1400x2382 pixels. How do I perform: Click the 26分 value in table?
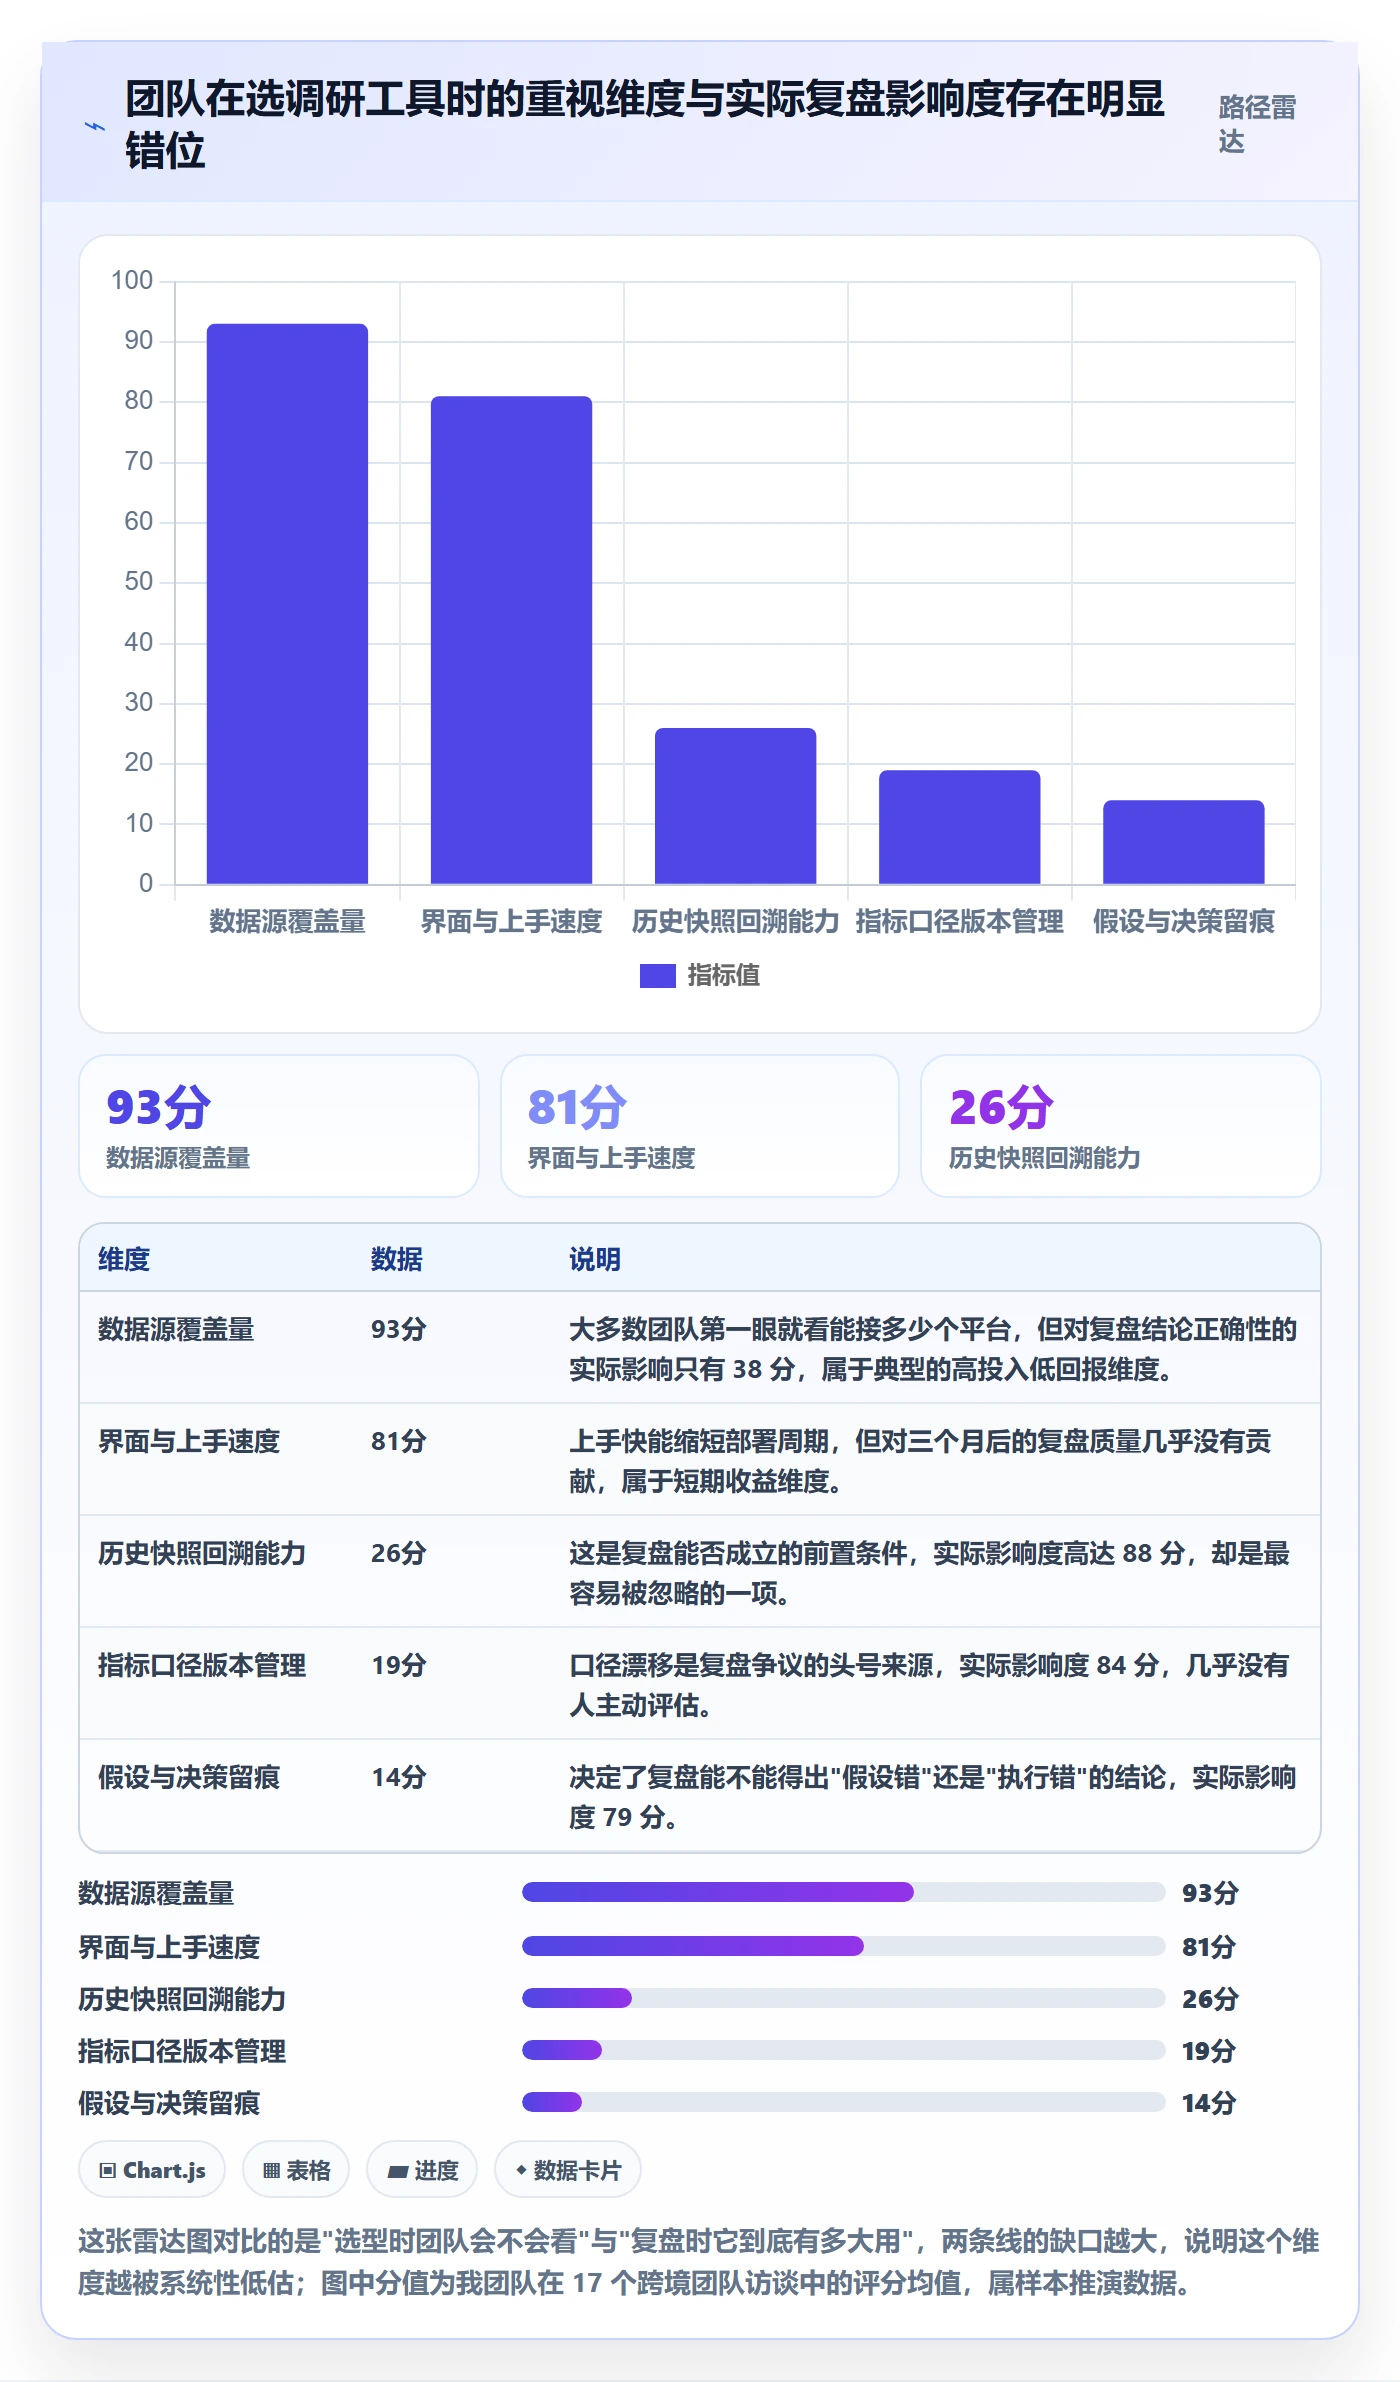click(399, 1553)
